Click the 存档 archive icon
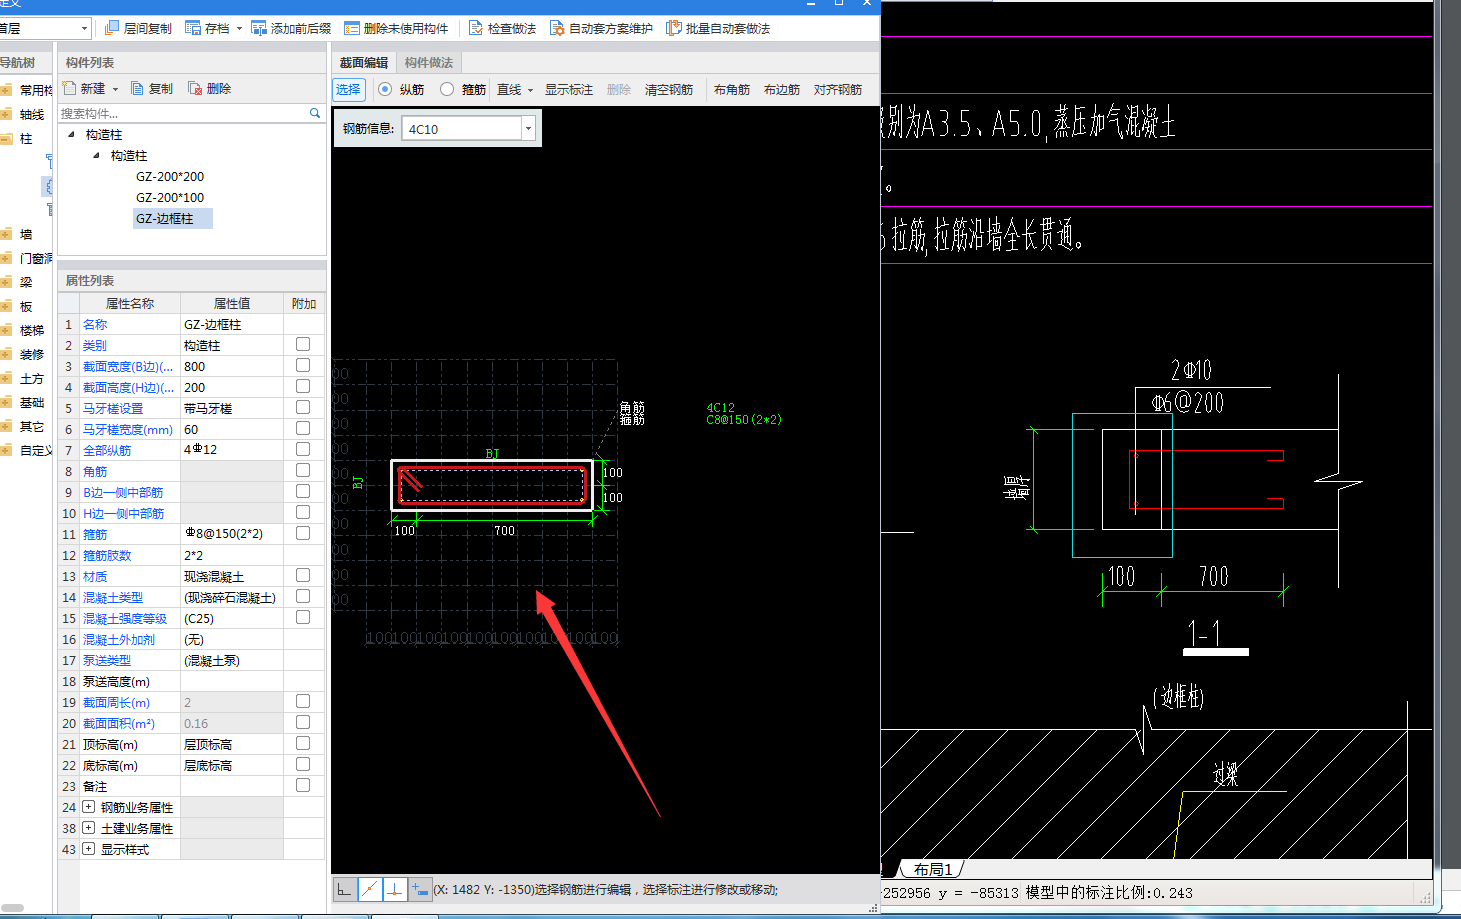 click(193, 28)
